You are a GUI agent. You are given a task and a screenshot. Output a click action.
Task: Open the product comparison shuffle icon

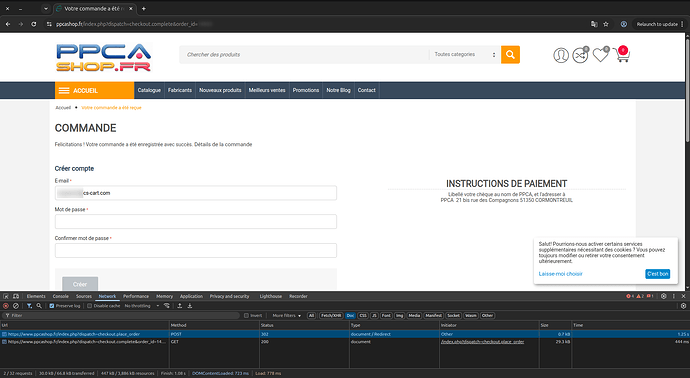(580, 55)
